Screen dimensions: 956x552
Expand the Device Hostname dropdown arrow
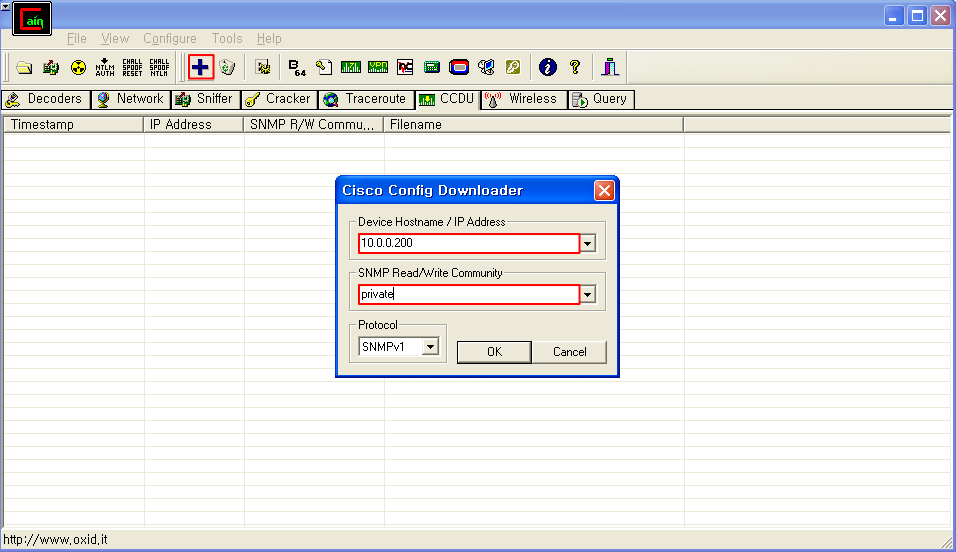[588, 244]
